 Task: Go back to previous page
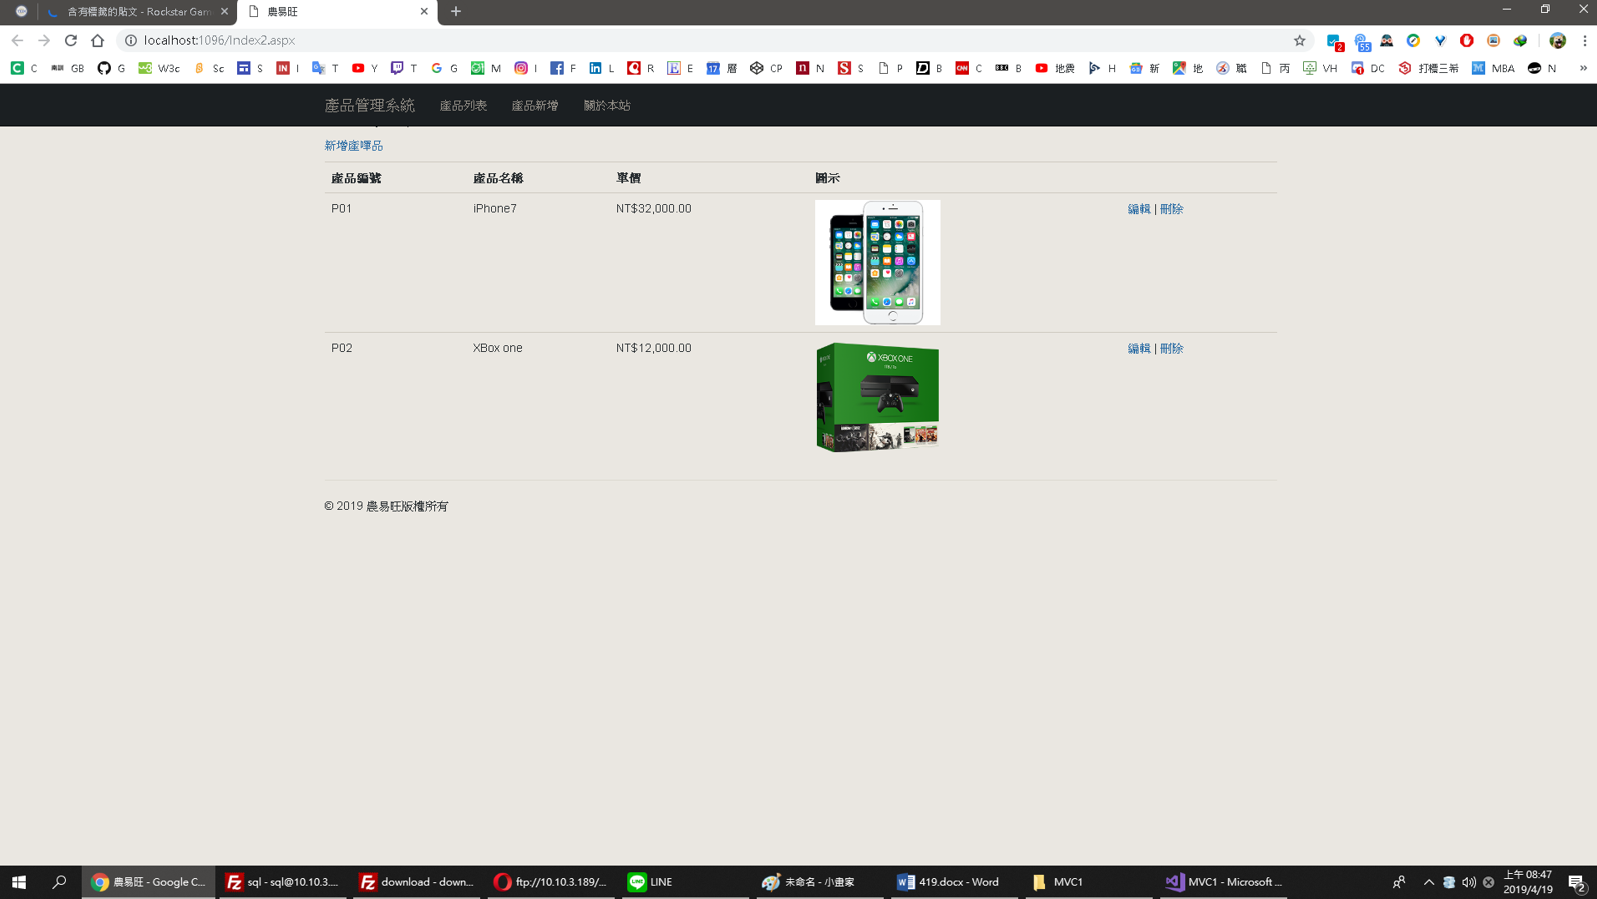click(17, 40)
